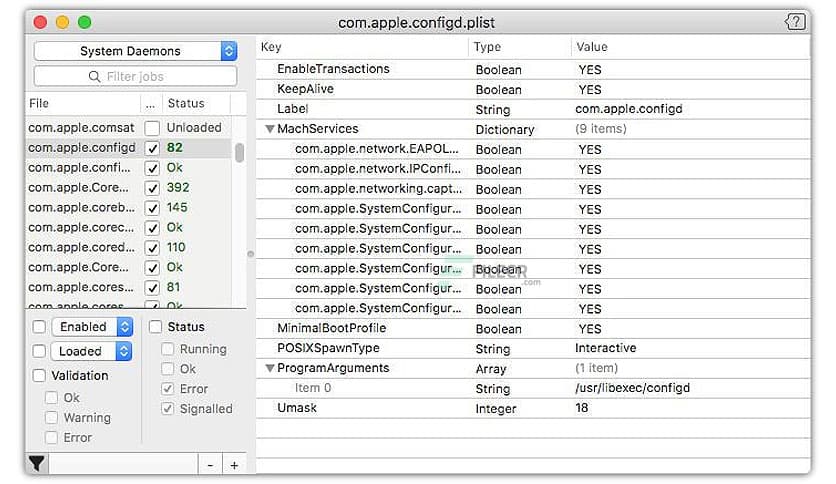Click the job list scrollbar thumb
The image size is (836, 484).
point(239,152)
